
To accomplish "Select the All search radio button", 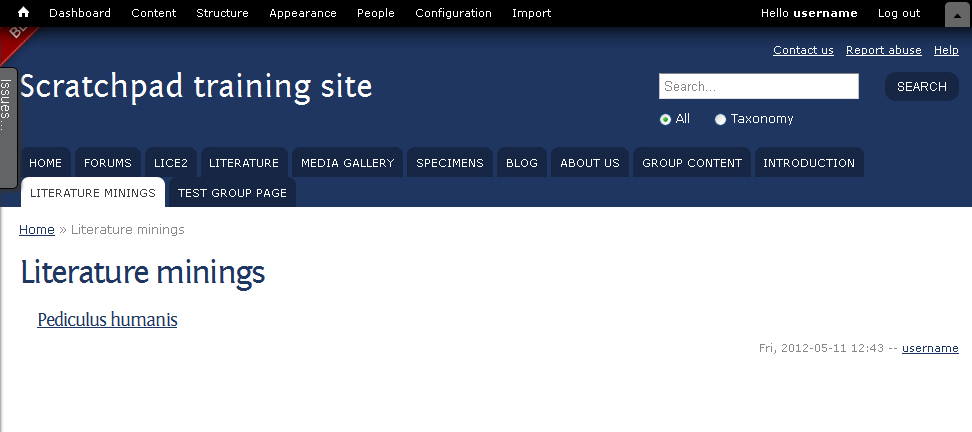I will point(665,120).
